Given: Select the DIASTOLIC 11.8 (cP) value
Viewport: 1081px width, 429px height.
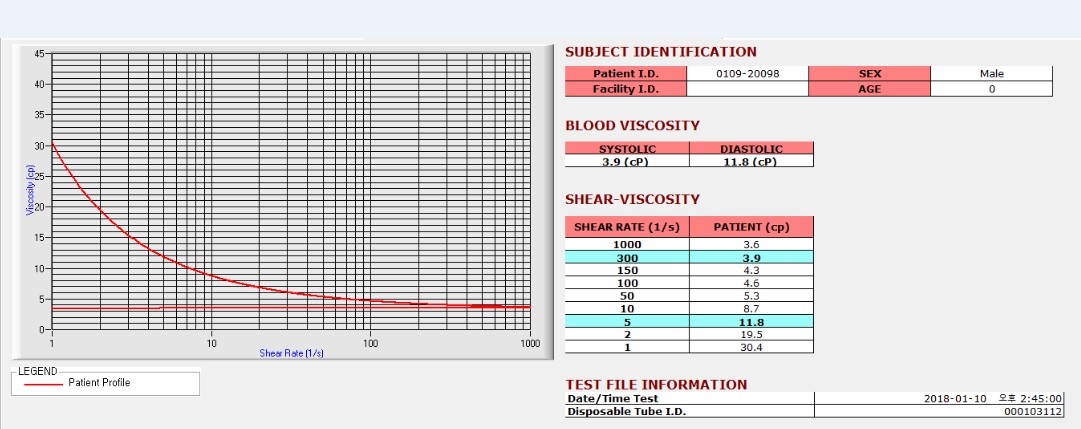Looking at the screenshot, I should click(x=751, y=161).
